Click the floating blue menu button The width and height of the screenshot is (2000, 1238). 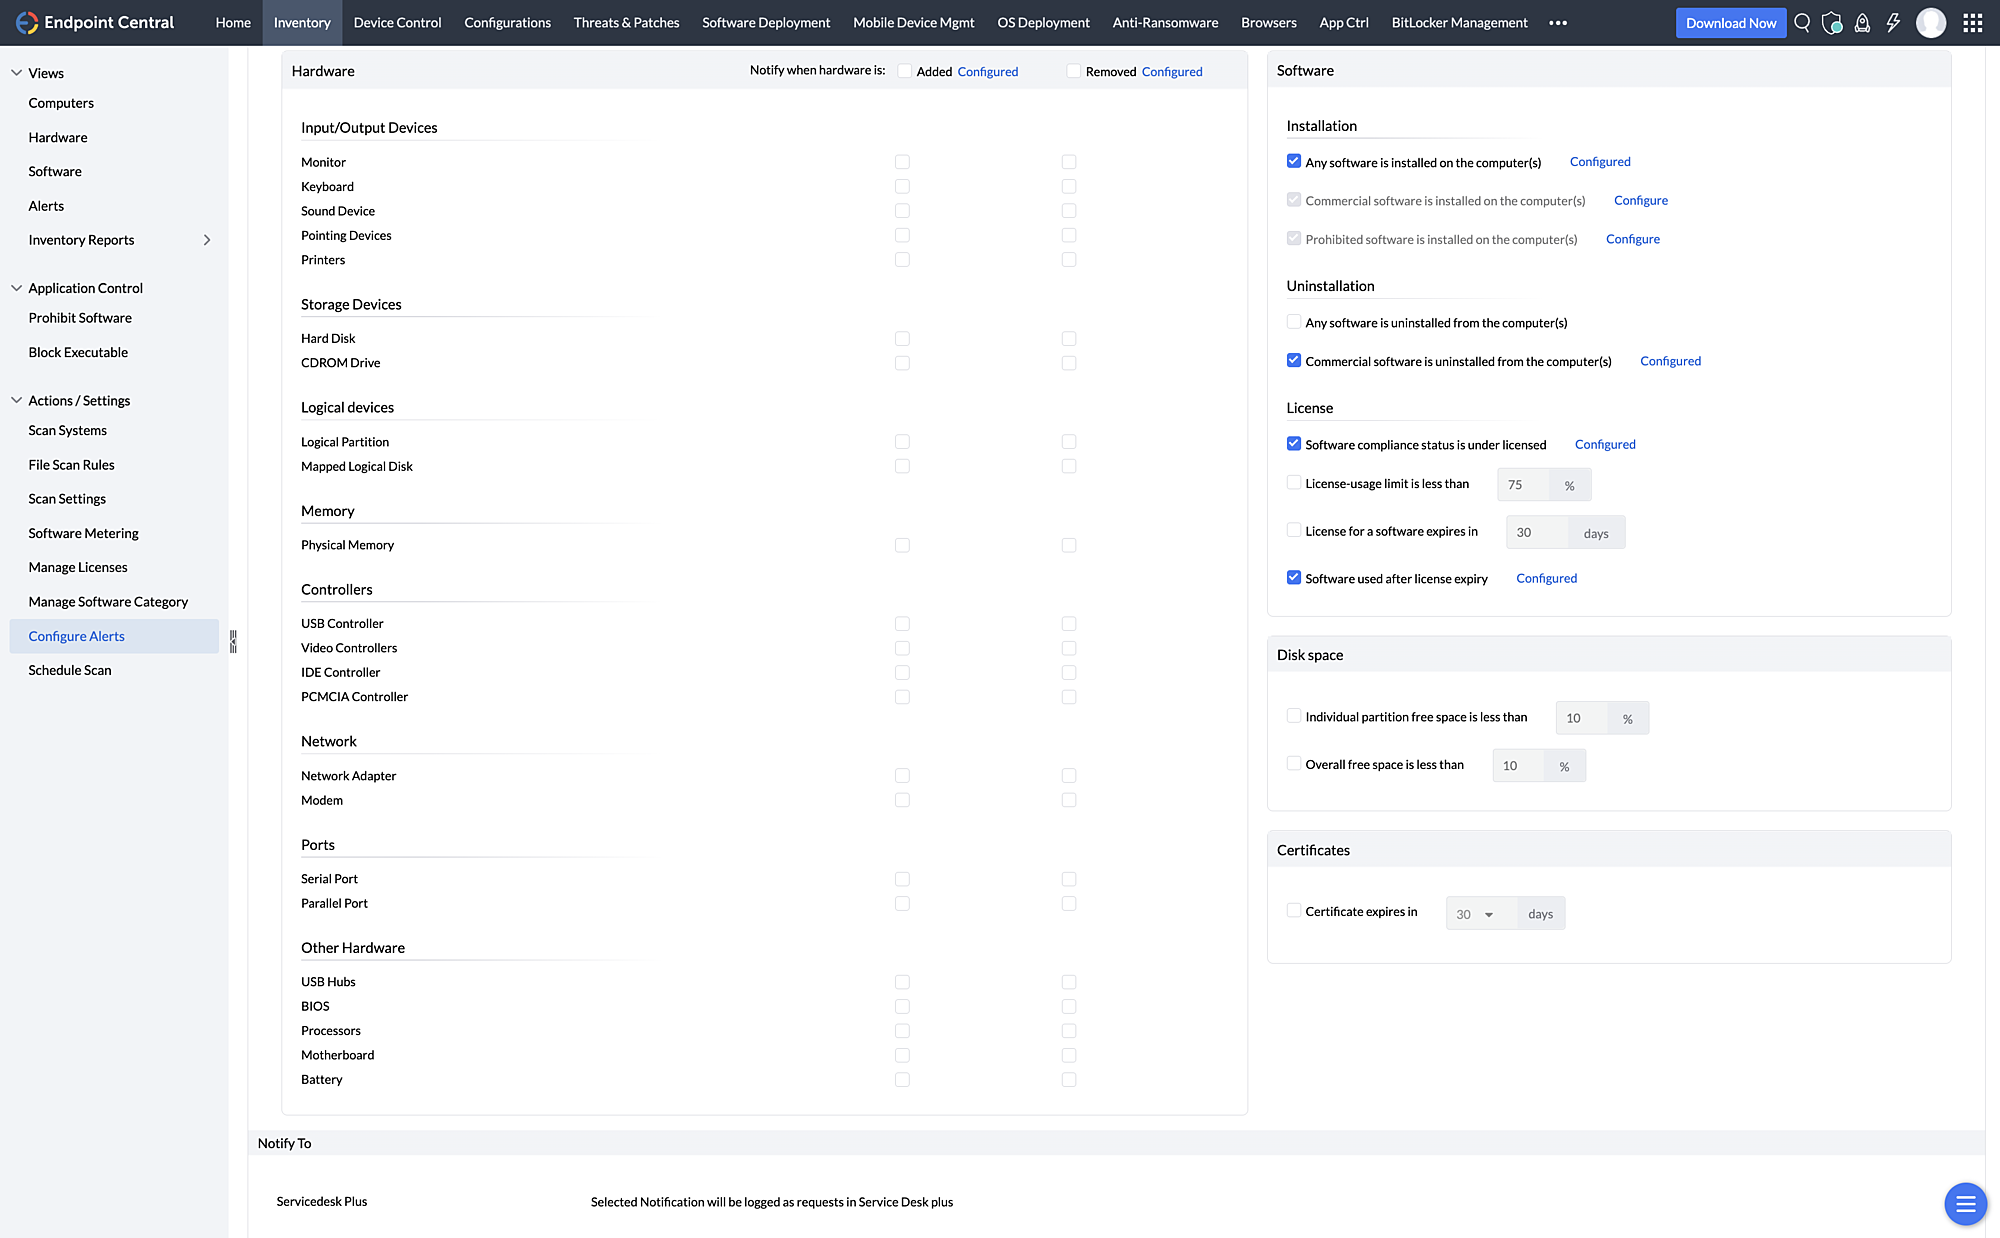coord(1965,1203)
